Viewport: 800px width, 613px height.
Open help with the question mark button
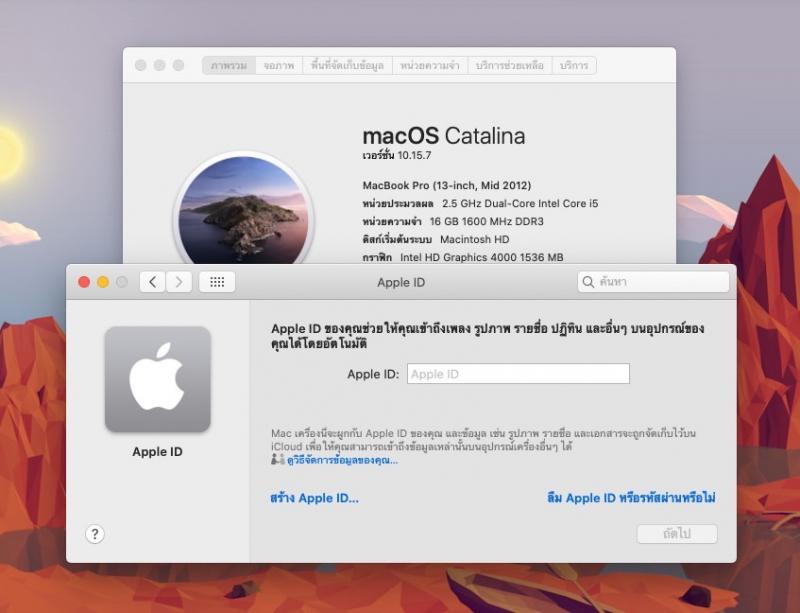click(x=94, y=534)
